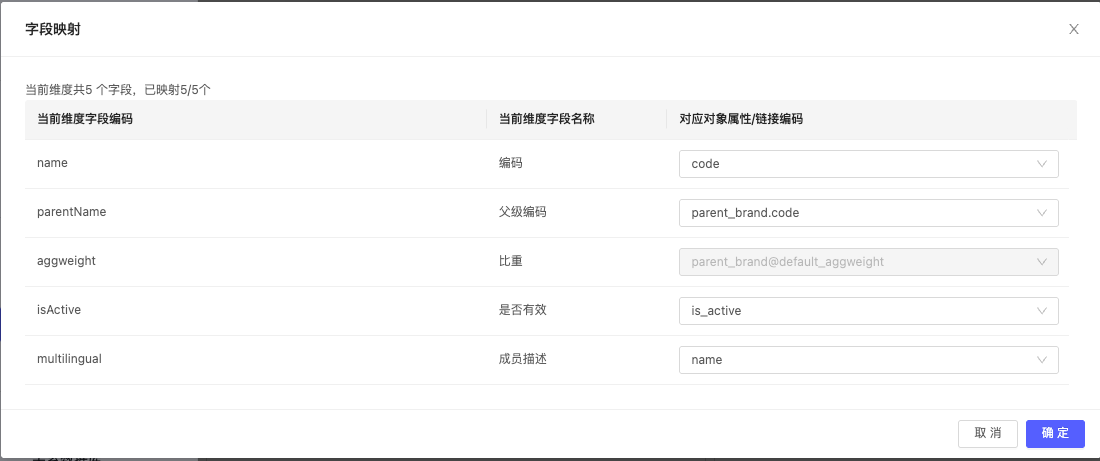The image size is (1100, 461).
Task: Click the 对应对象属性/链接编码 column header
Action: tap(741, 119)
